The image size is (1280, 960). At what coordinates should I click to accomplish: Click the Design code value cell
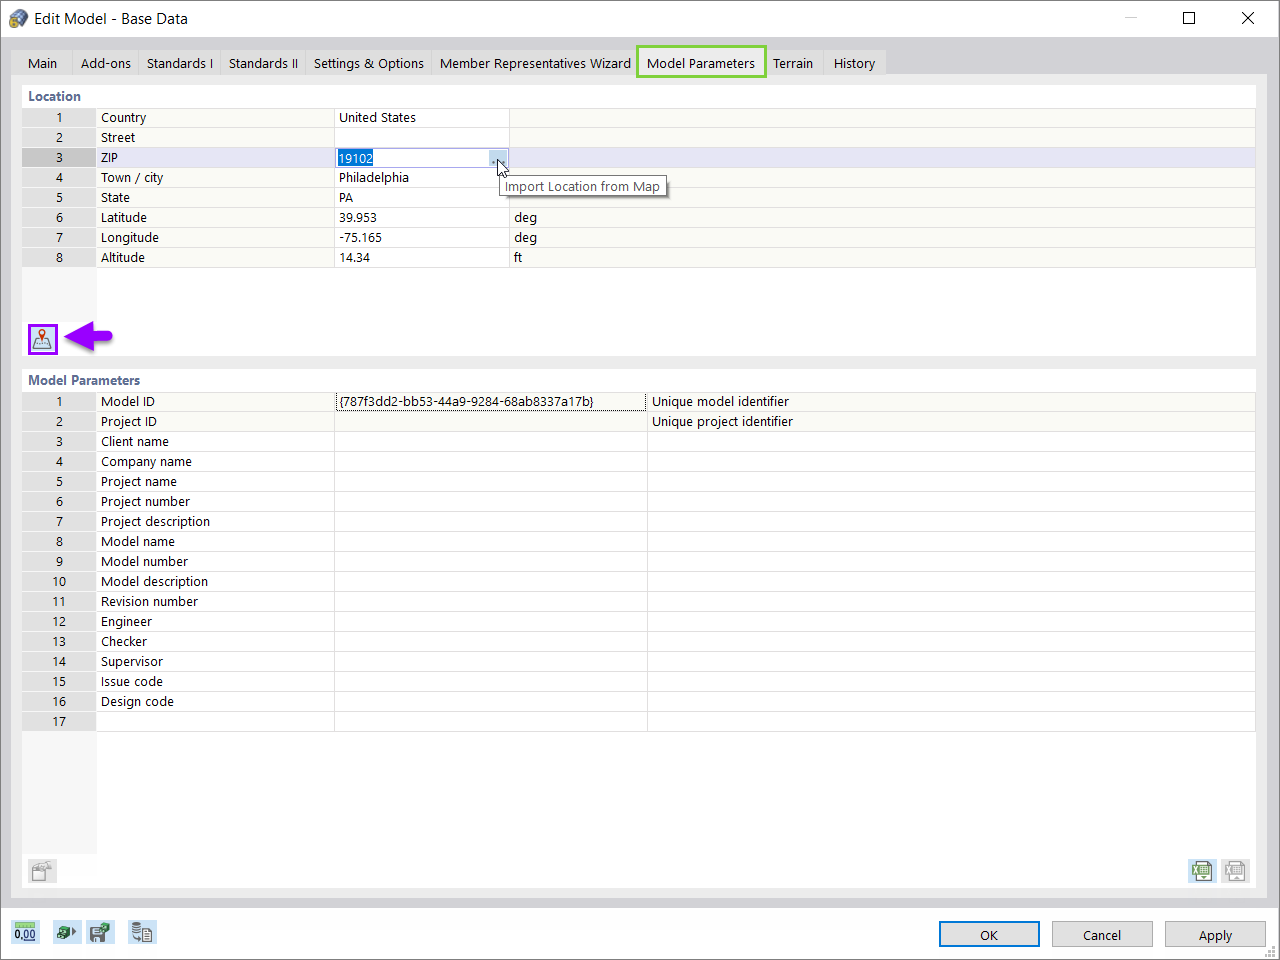click(491, 702)
